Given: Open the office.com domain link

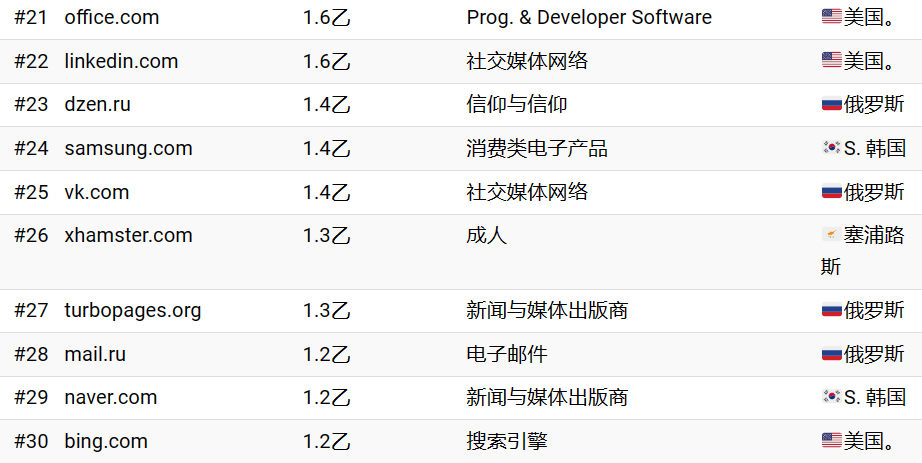Looking at the screenshot, I should [x=111, y=17].
